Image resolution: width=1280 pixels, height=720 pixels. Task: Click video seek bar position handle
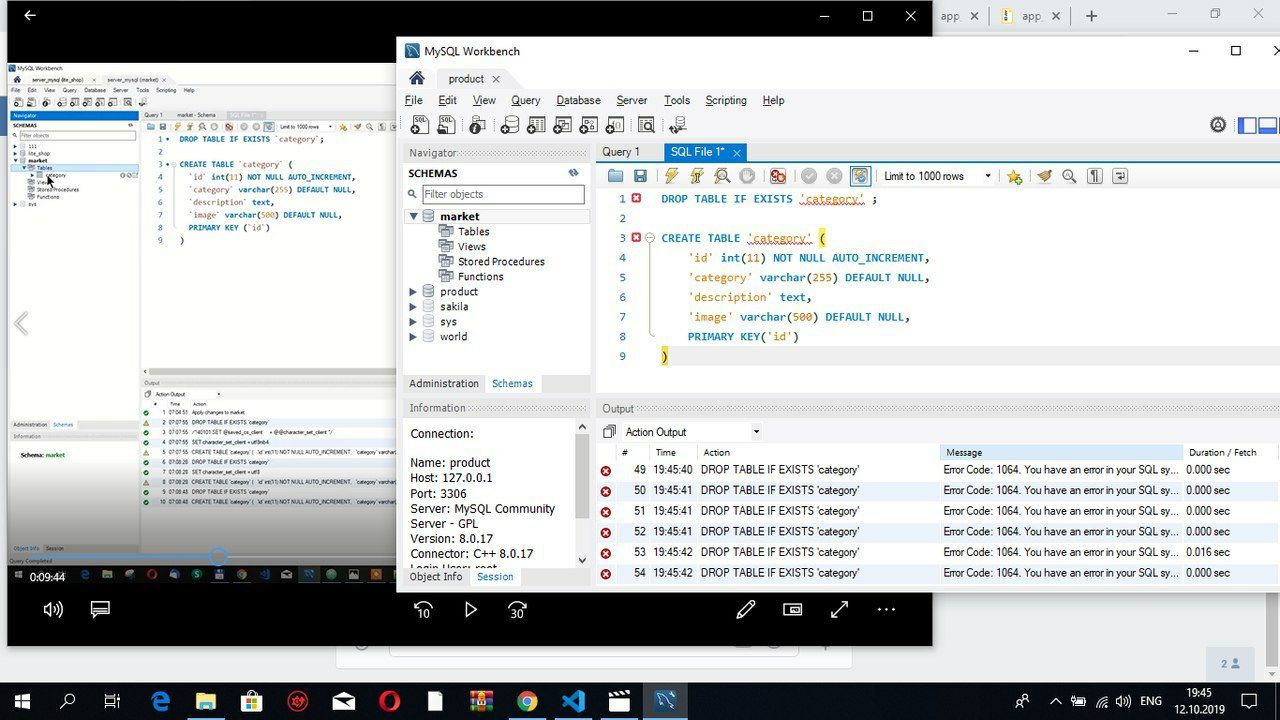tap(218, 556)
